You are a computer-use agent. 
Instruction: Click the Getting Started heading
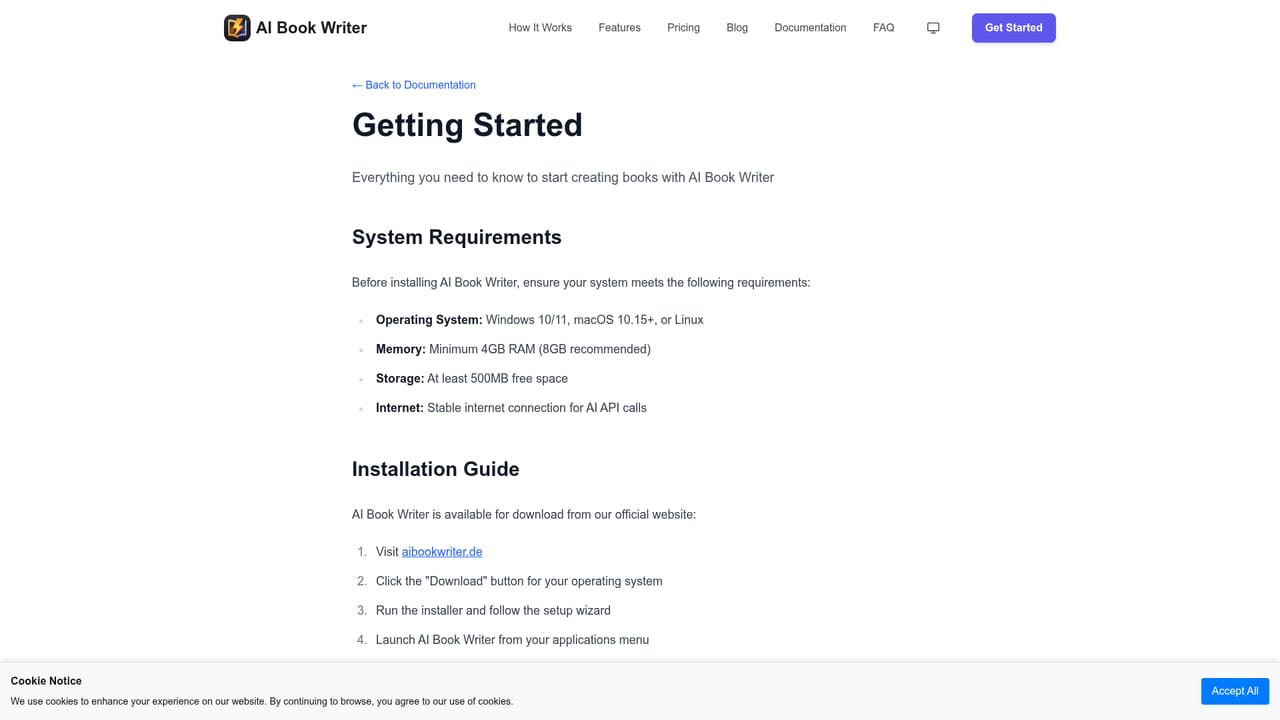click(467, 125)
